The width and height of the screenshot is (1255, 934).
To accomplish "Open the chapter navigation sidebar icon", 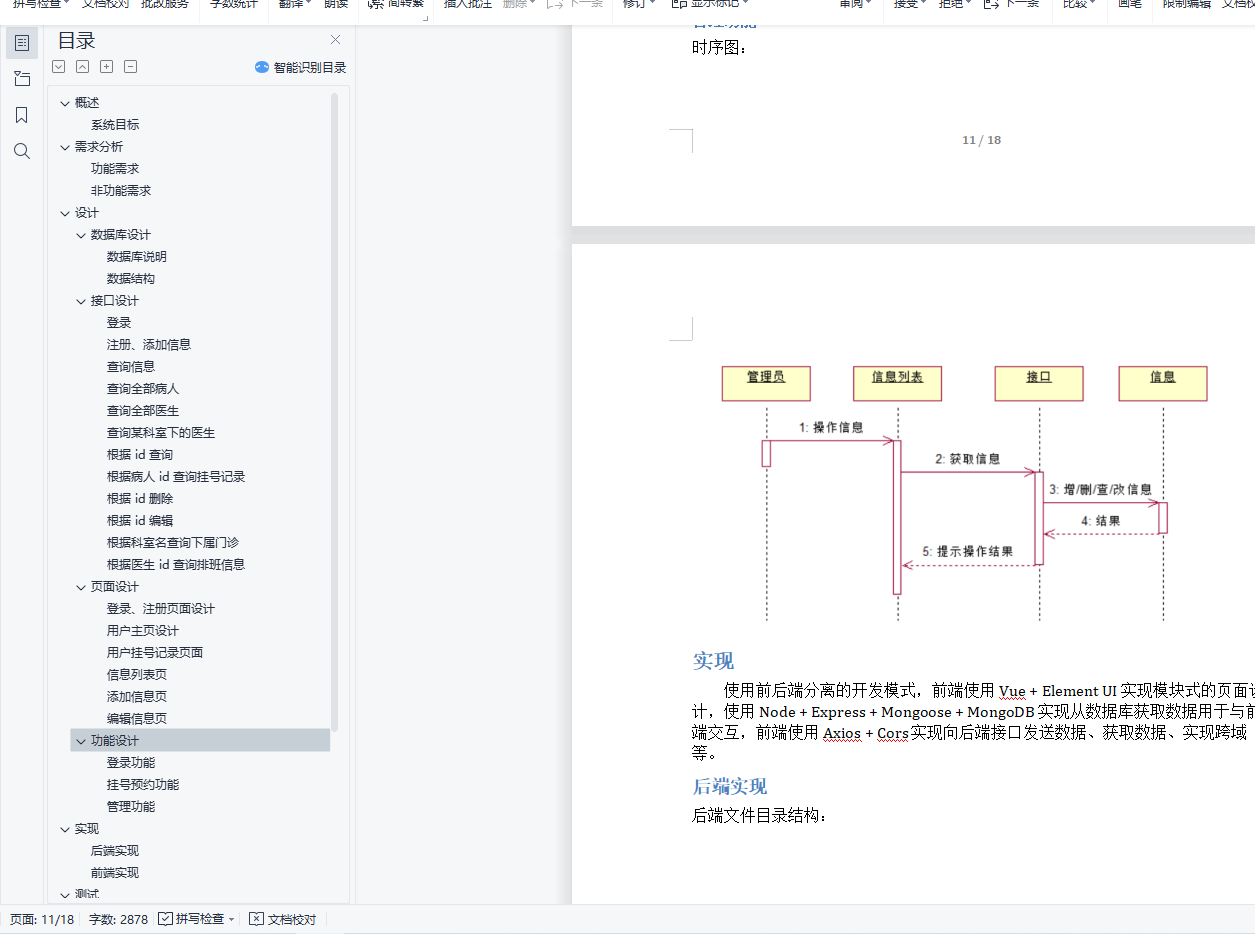I will point(22,79).
